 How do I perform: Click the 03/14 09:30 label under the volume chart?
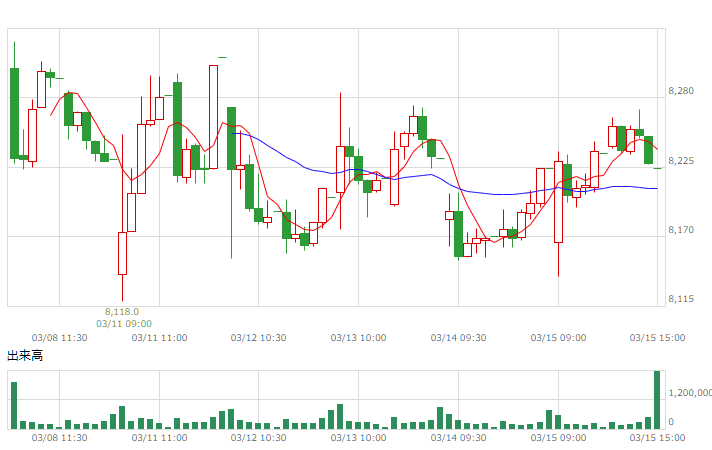coord(458,438)
